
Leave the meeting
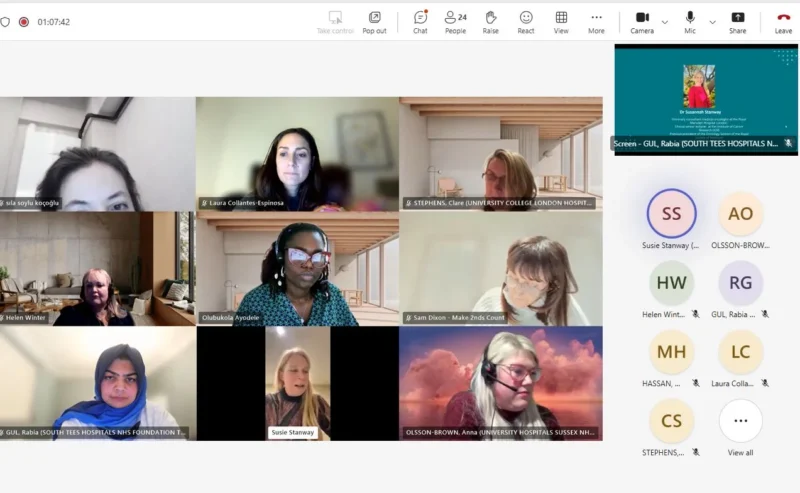(783, 21)
